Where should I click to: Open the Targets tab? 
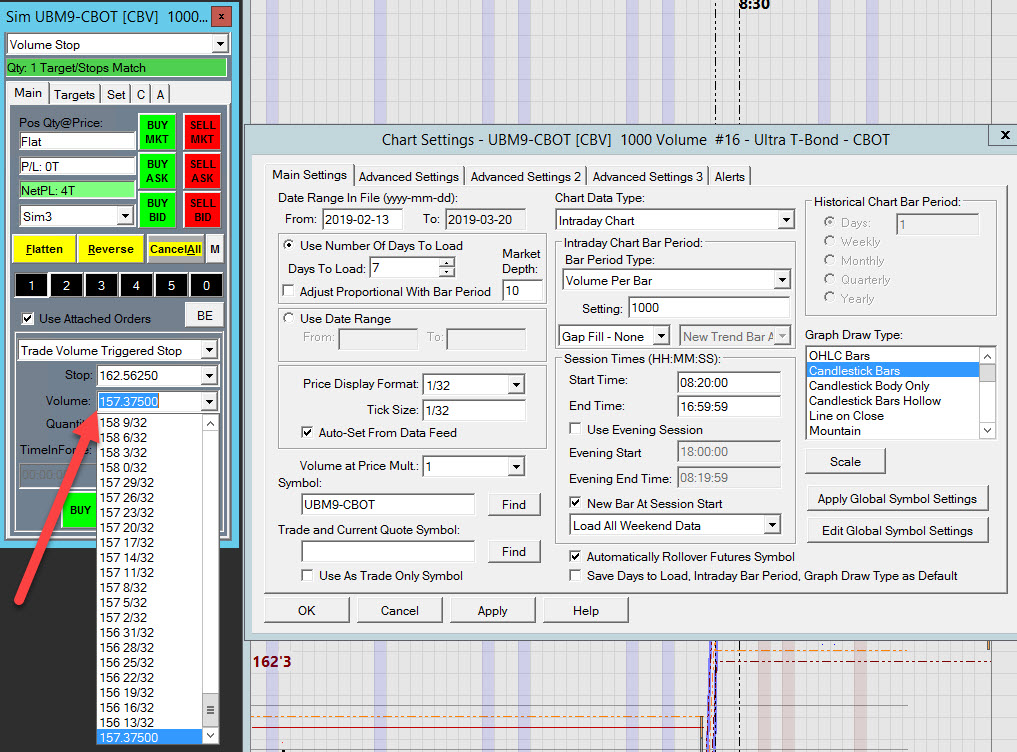point(75,95)
